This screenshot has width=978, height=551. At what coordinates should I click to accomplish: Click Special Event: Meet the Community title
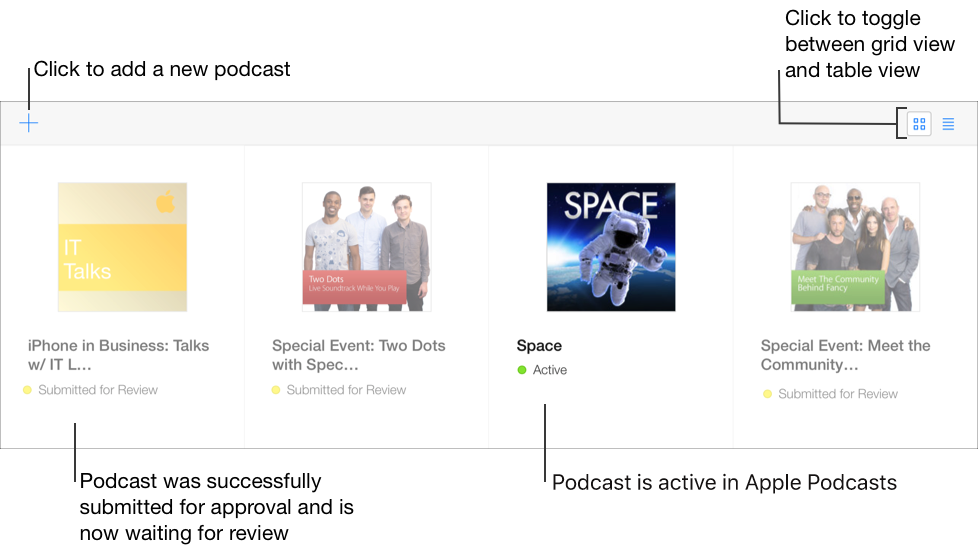pyautogui.click(x=845, y=355)
